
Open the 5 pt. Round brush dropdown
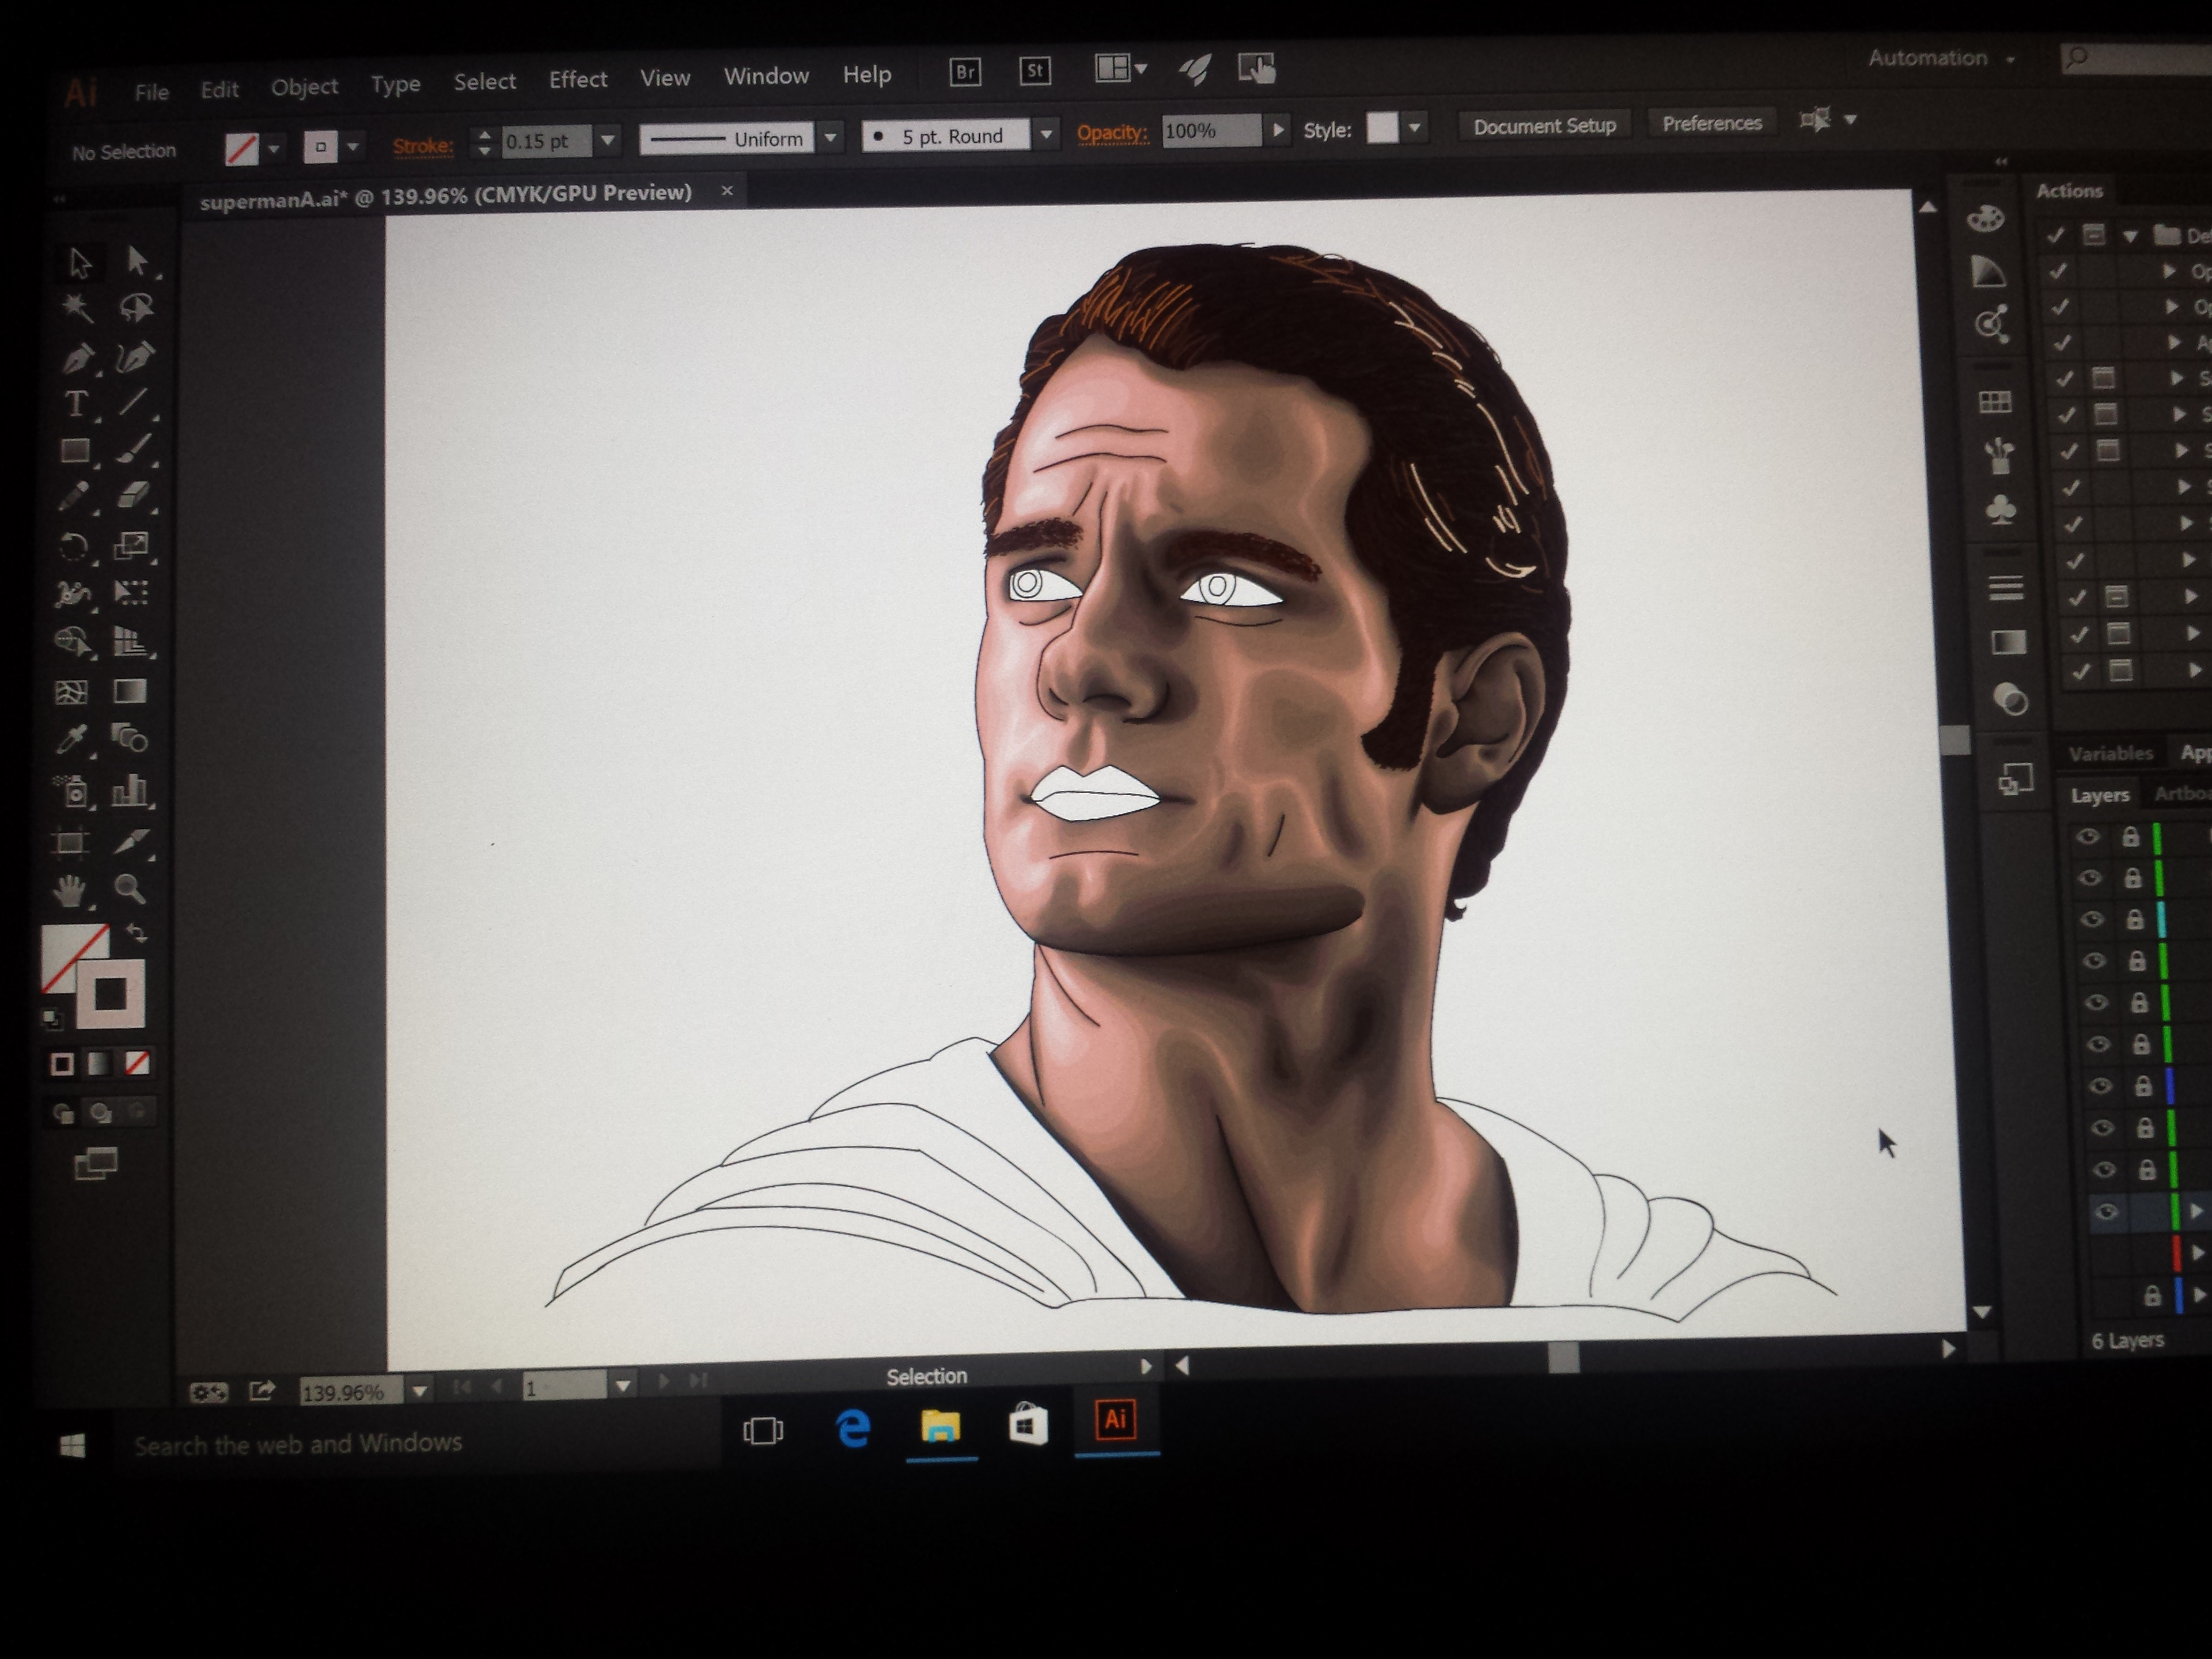click(x=1046, y=134)
